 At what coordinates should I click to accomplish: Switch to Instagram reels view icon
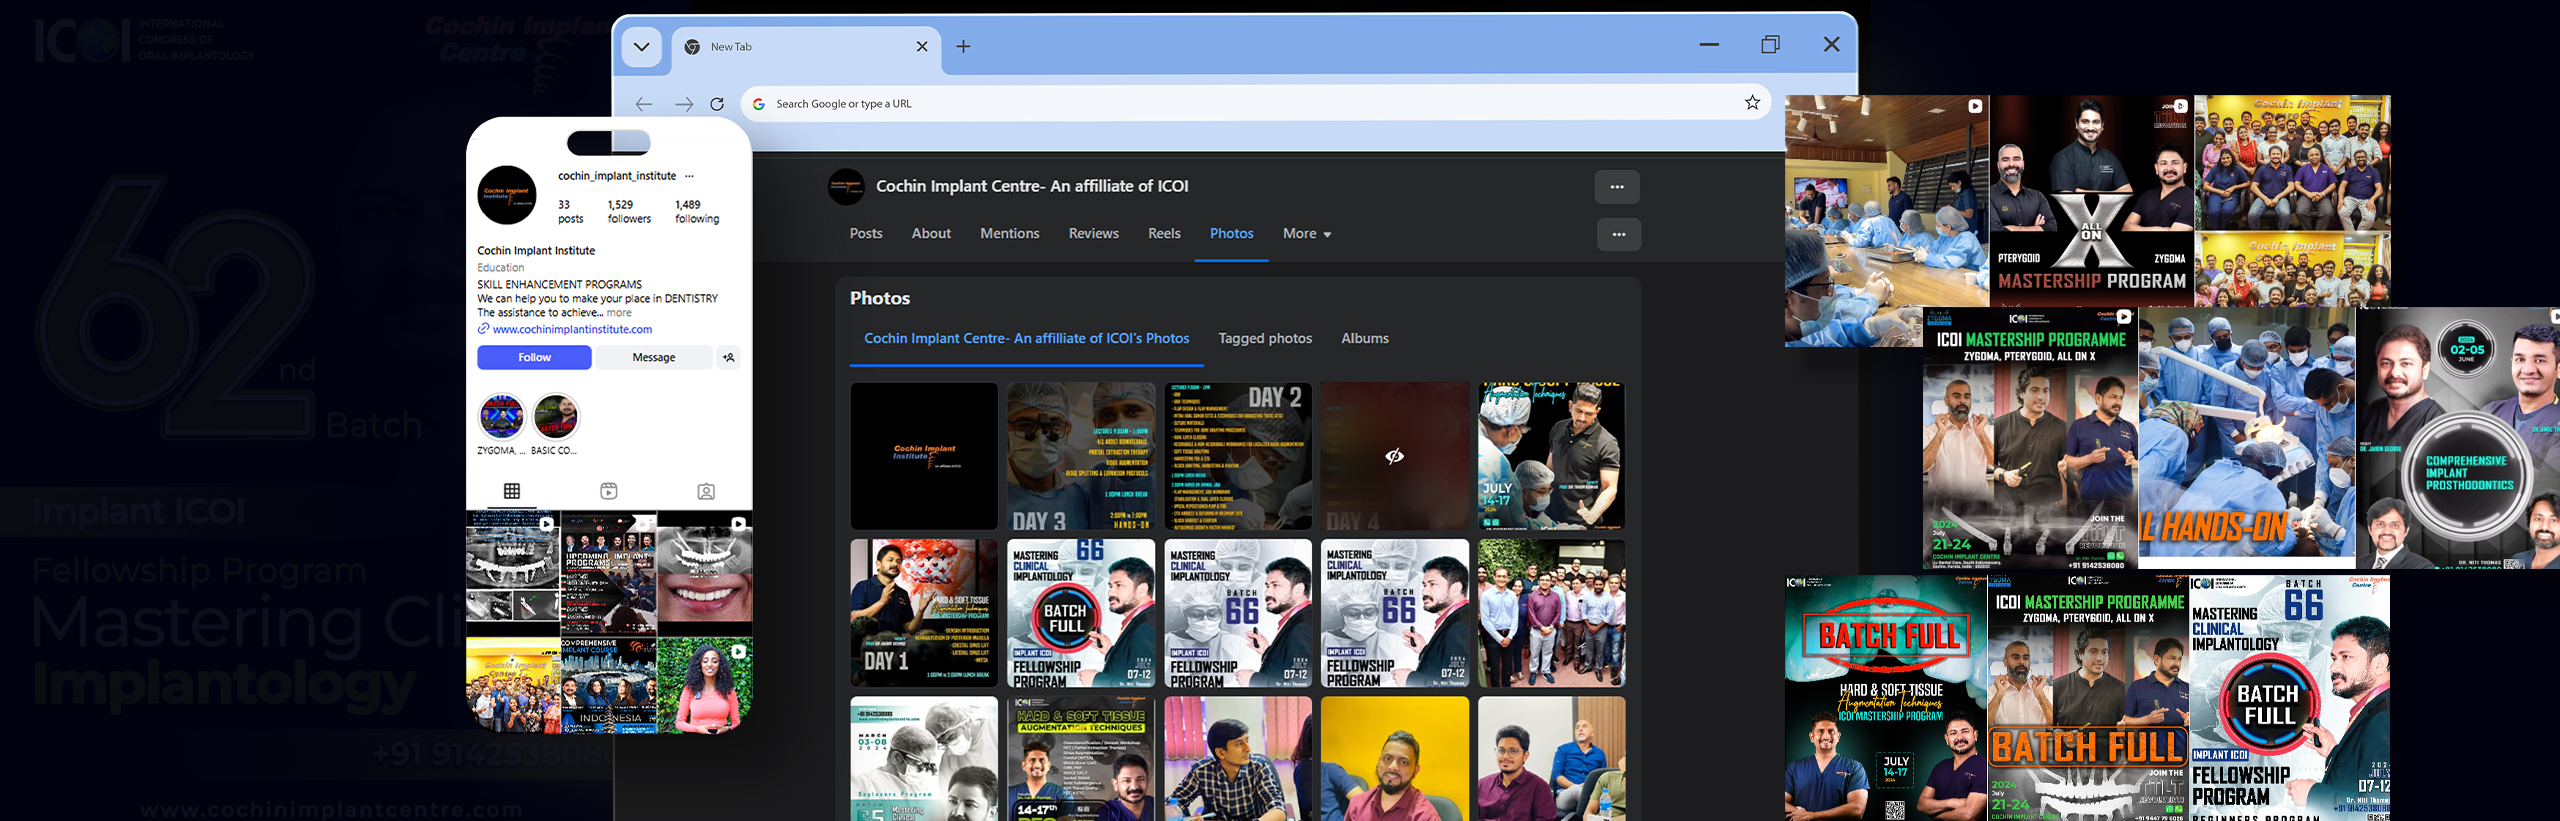click(609, 491)
